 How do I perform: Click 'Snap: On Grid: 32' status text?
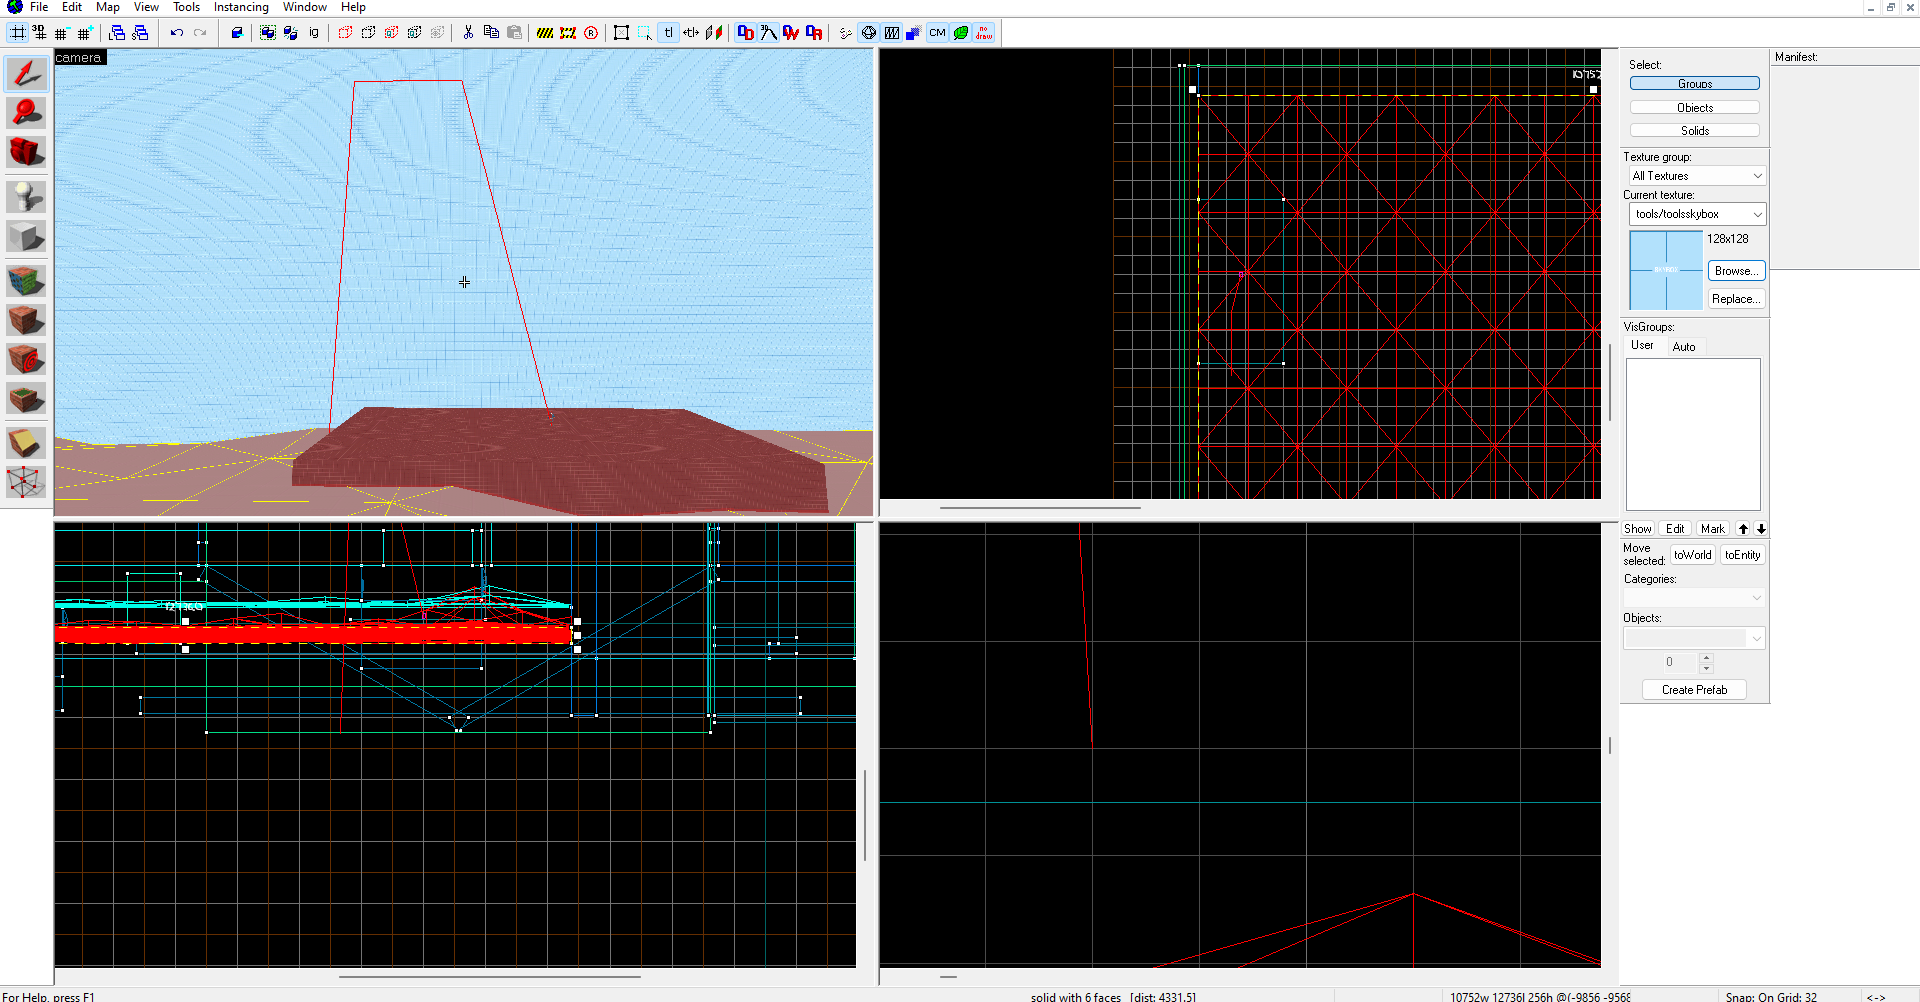[1771, 997]
